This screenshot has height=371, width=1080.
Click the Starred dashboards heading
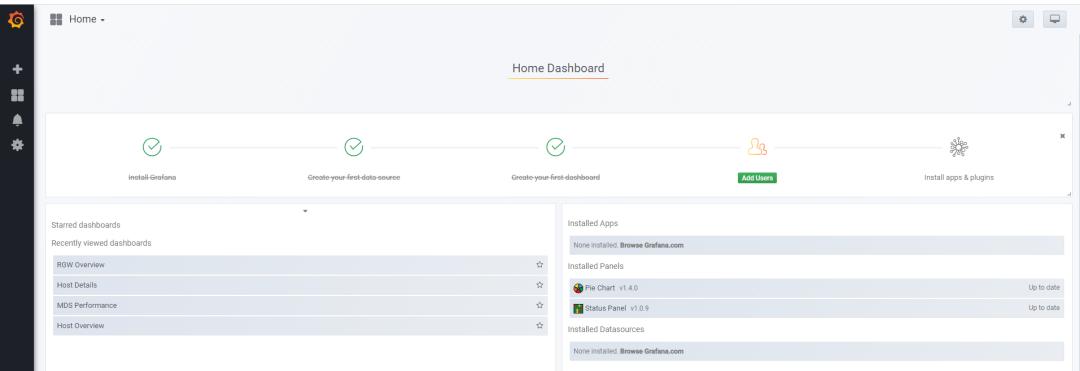coord(86,225)
